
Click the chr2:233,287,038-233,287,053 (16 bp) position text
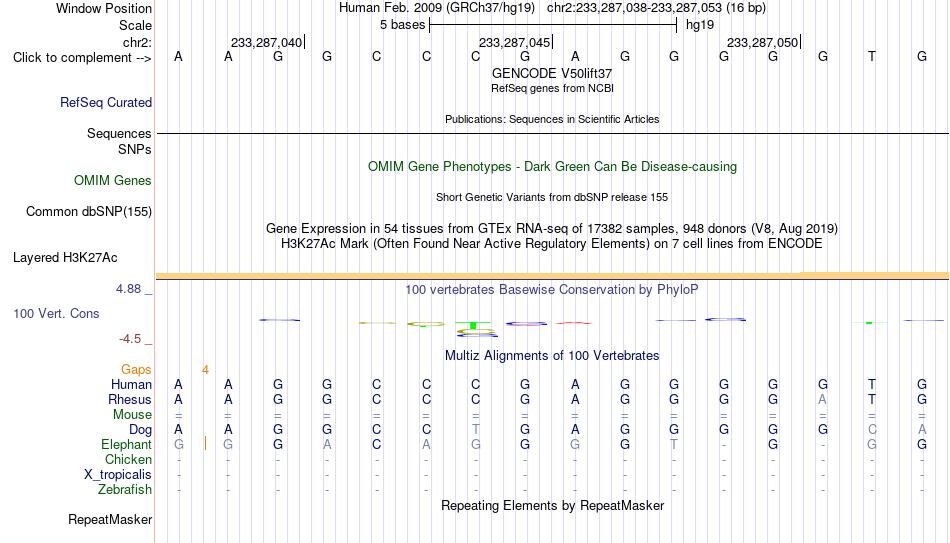coord(656,8)
